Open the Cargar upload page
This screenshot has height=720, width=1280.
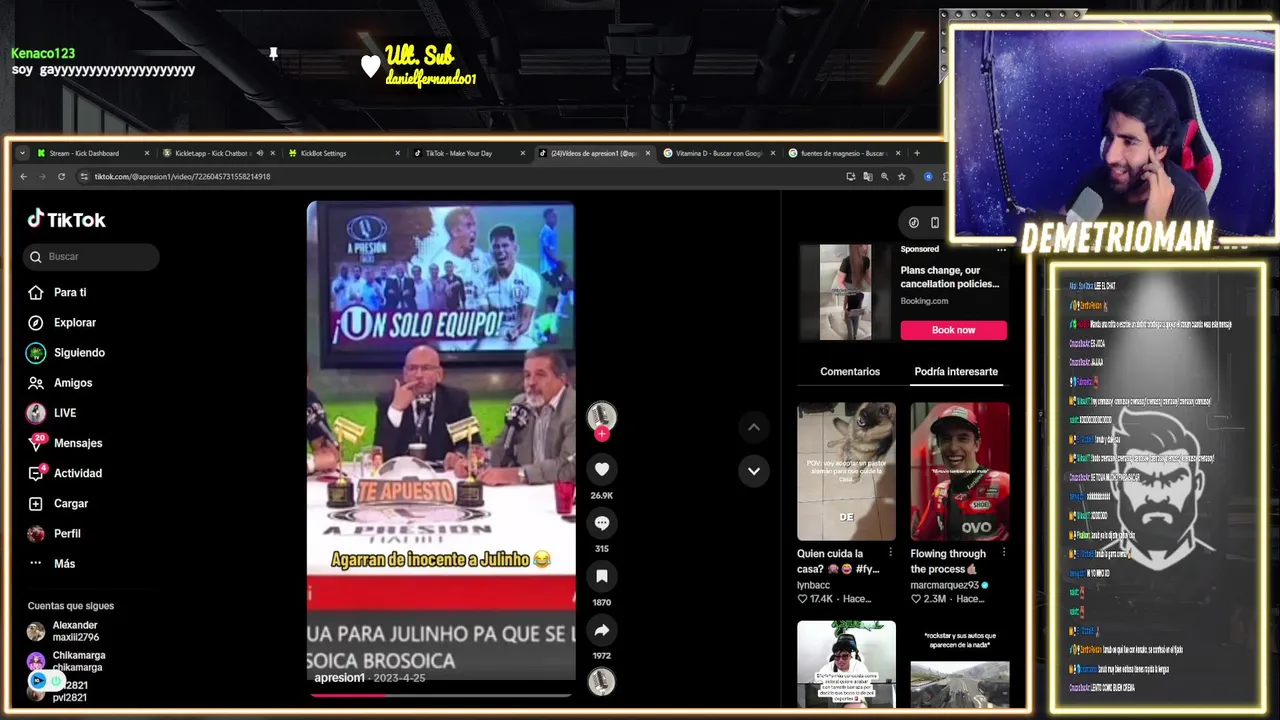click(x=71, y=503)
